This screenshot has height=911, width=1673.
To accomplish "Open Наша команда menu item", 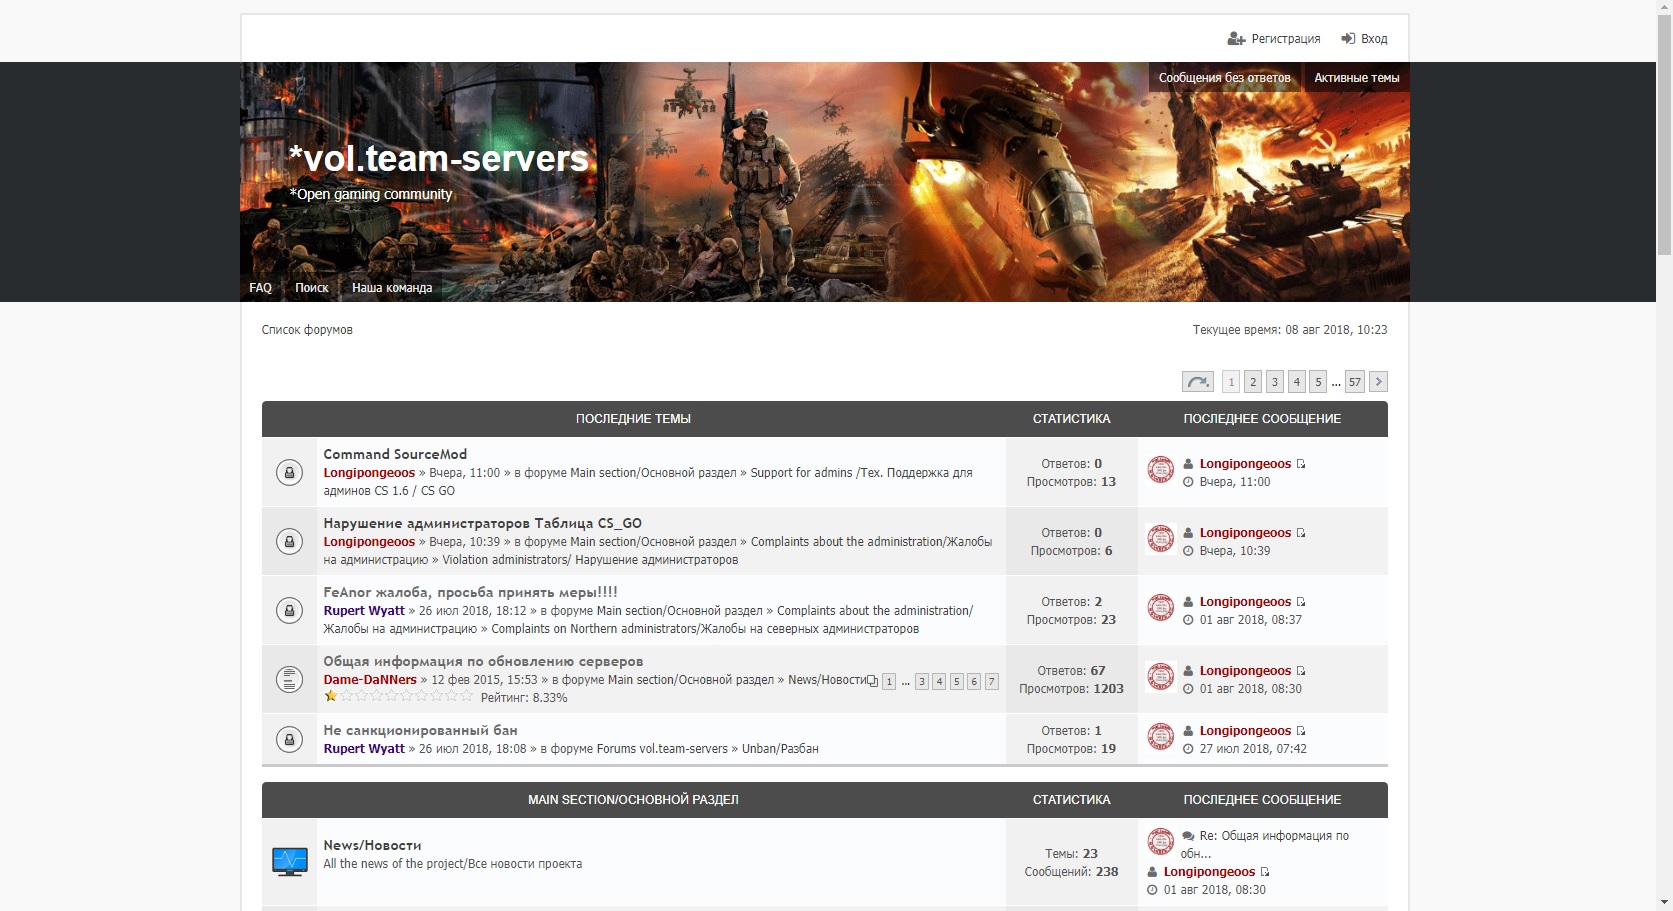I will point(392,288).
